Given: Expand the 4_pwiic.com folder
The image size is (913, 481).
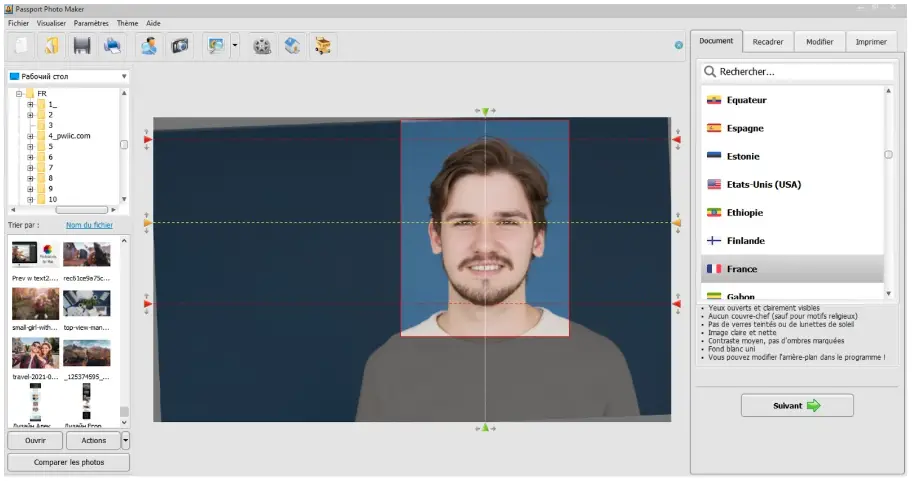Looking at the screenshot, I should pos(30,136).
